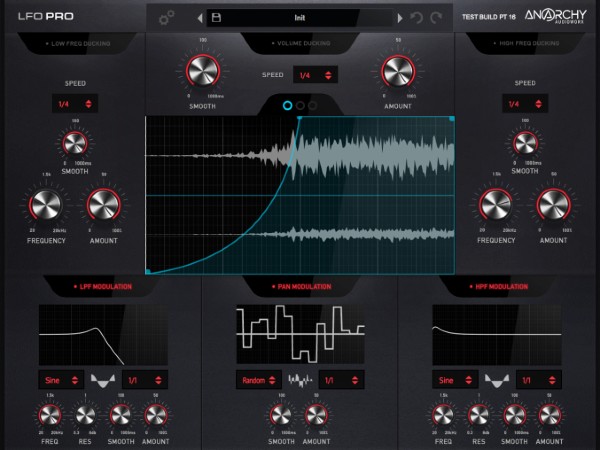
Task: Open LPF modulation Sine shape dropdown
Action: pos(62,380)
